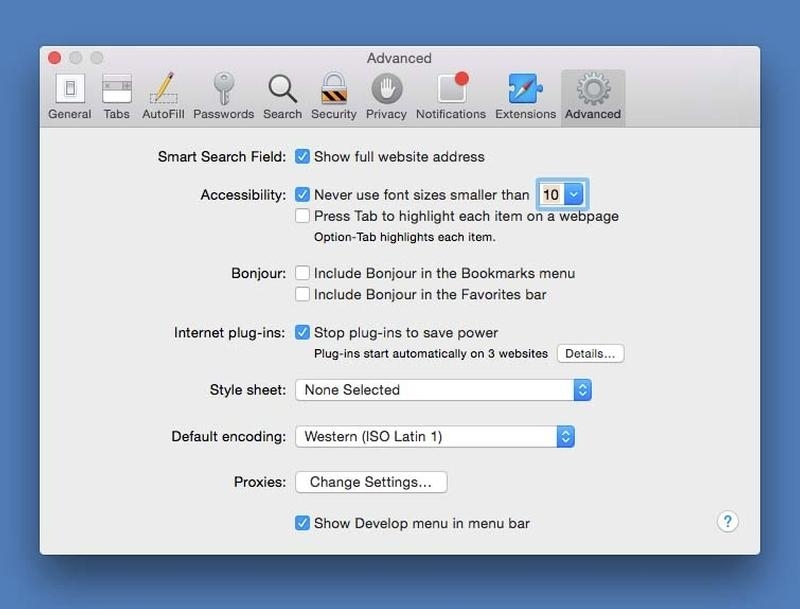The width and height of the screenshot is (800, 609).
Task: Open the Style sheet dropdown
Action: click(x=443, y=390)
